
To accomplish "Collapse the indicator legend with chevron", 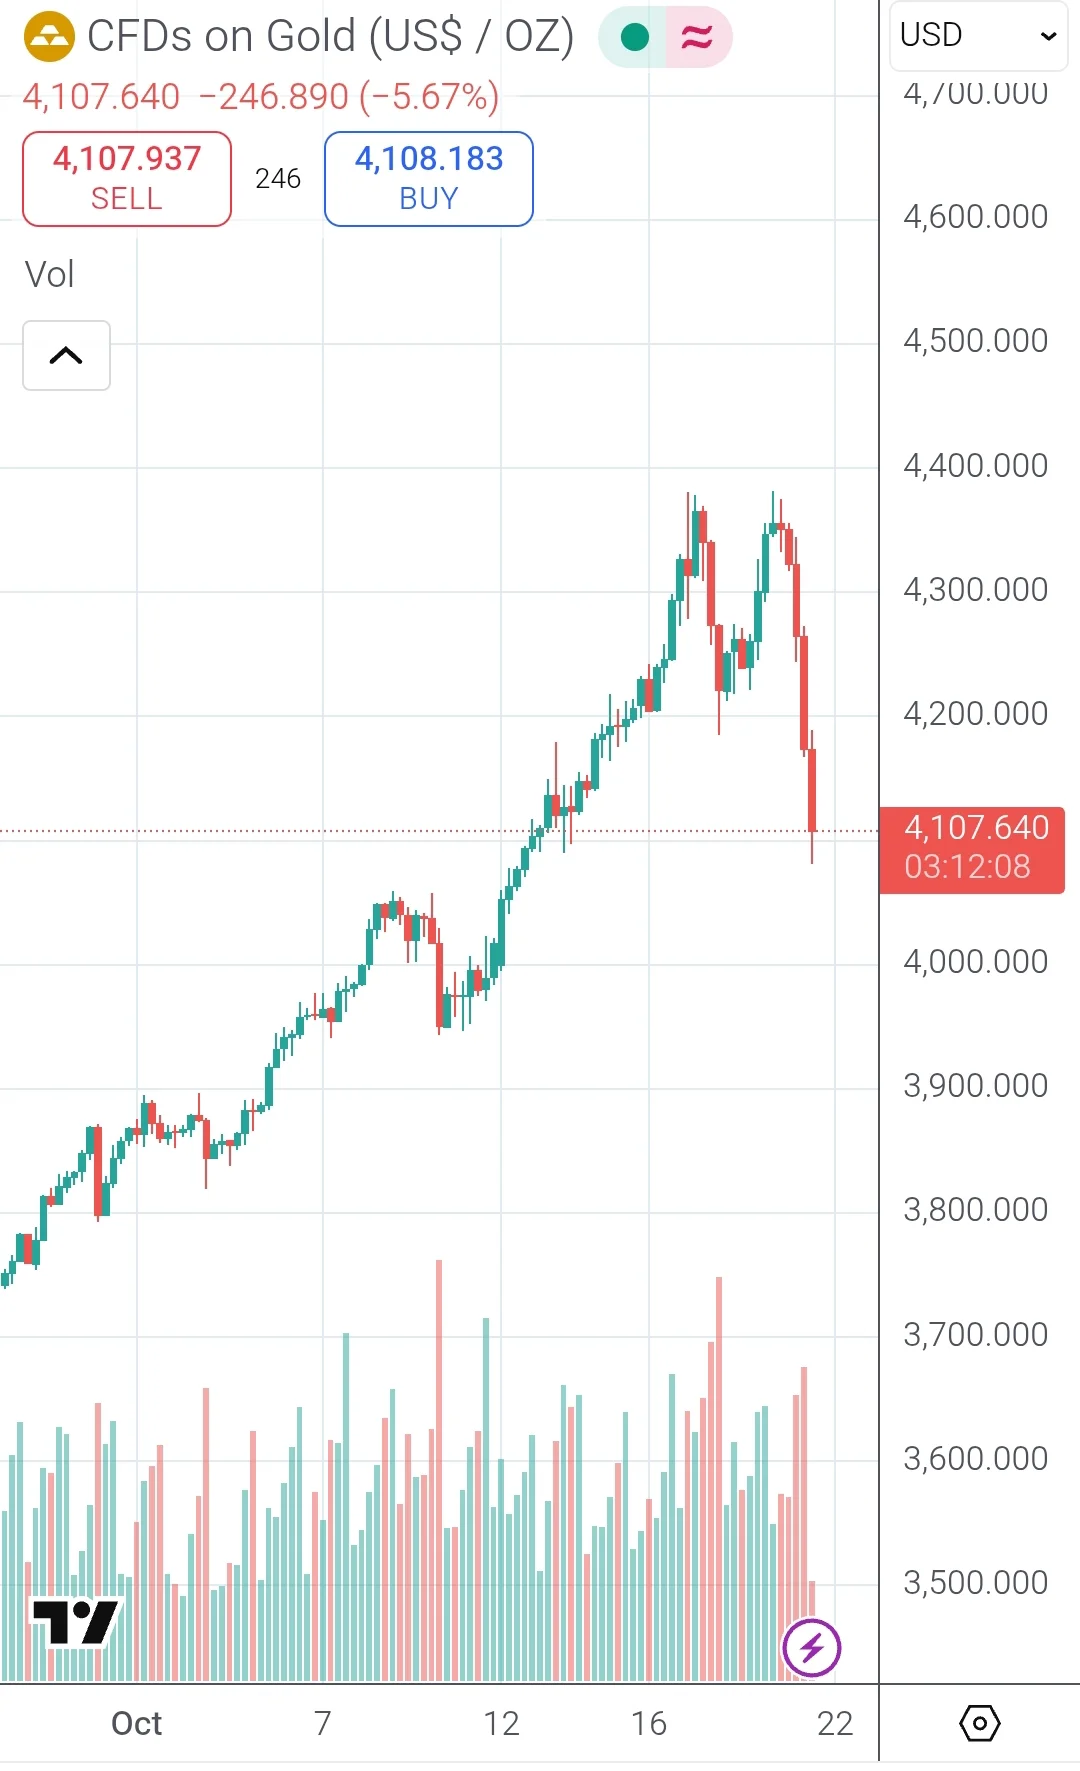I will pos(66,355).
